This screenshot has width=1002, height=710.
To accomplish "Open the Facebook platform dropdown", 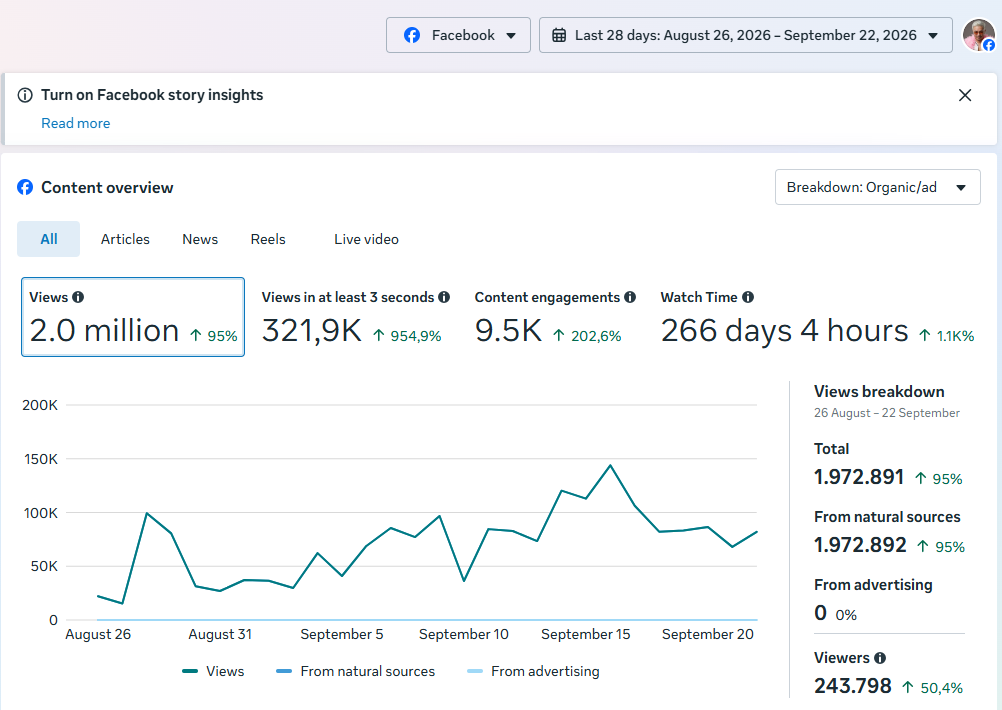I will (458, 35).
